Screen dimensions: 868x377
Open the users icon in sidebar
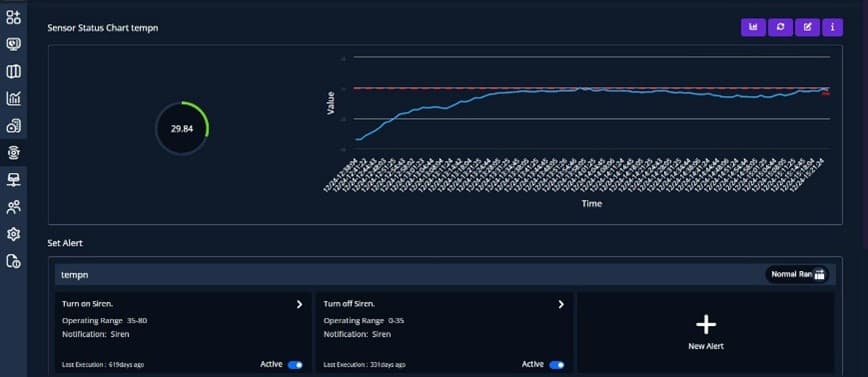tap(13, 207)
